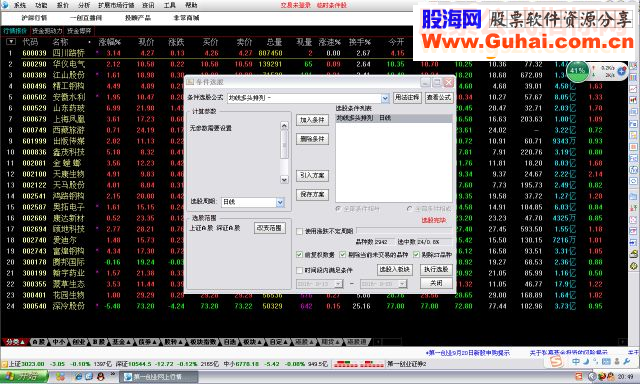Toggle the 剔除当前未交易的品种 checkbox
The height and width of the screenshot is (384, 640).
coord(343,255)
